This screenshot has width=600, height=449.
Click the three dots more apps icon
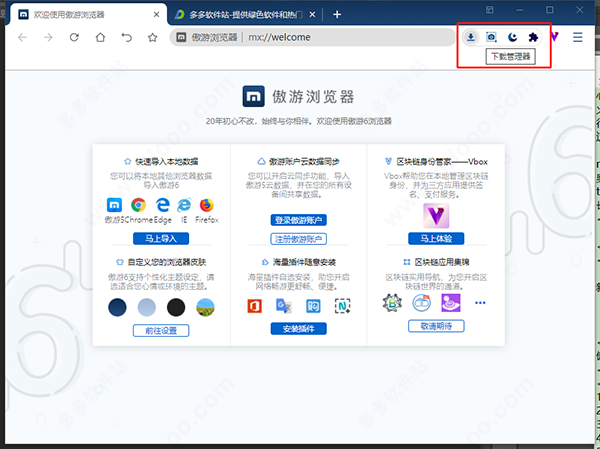click(x=480, y=303)
